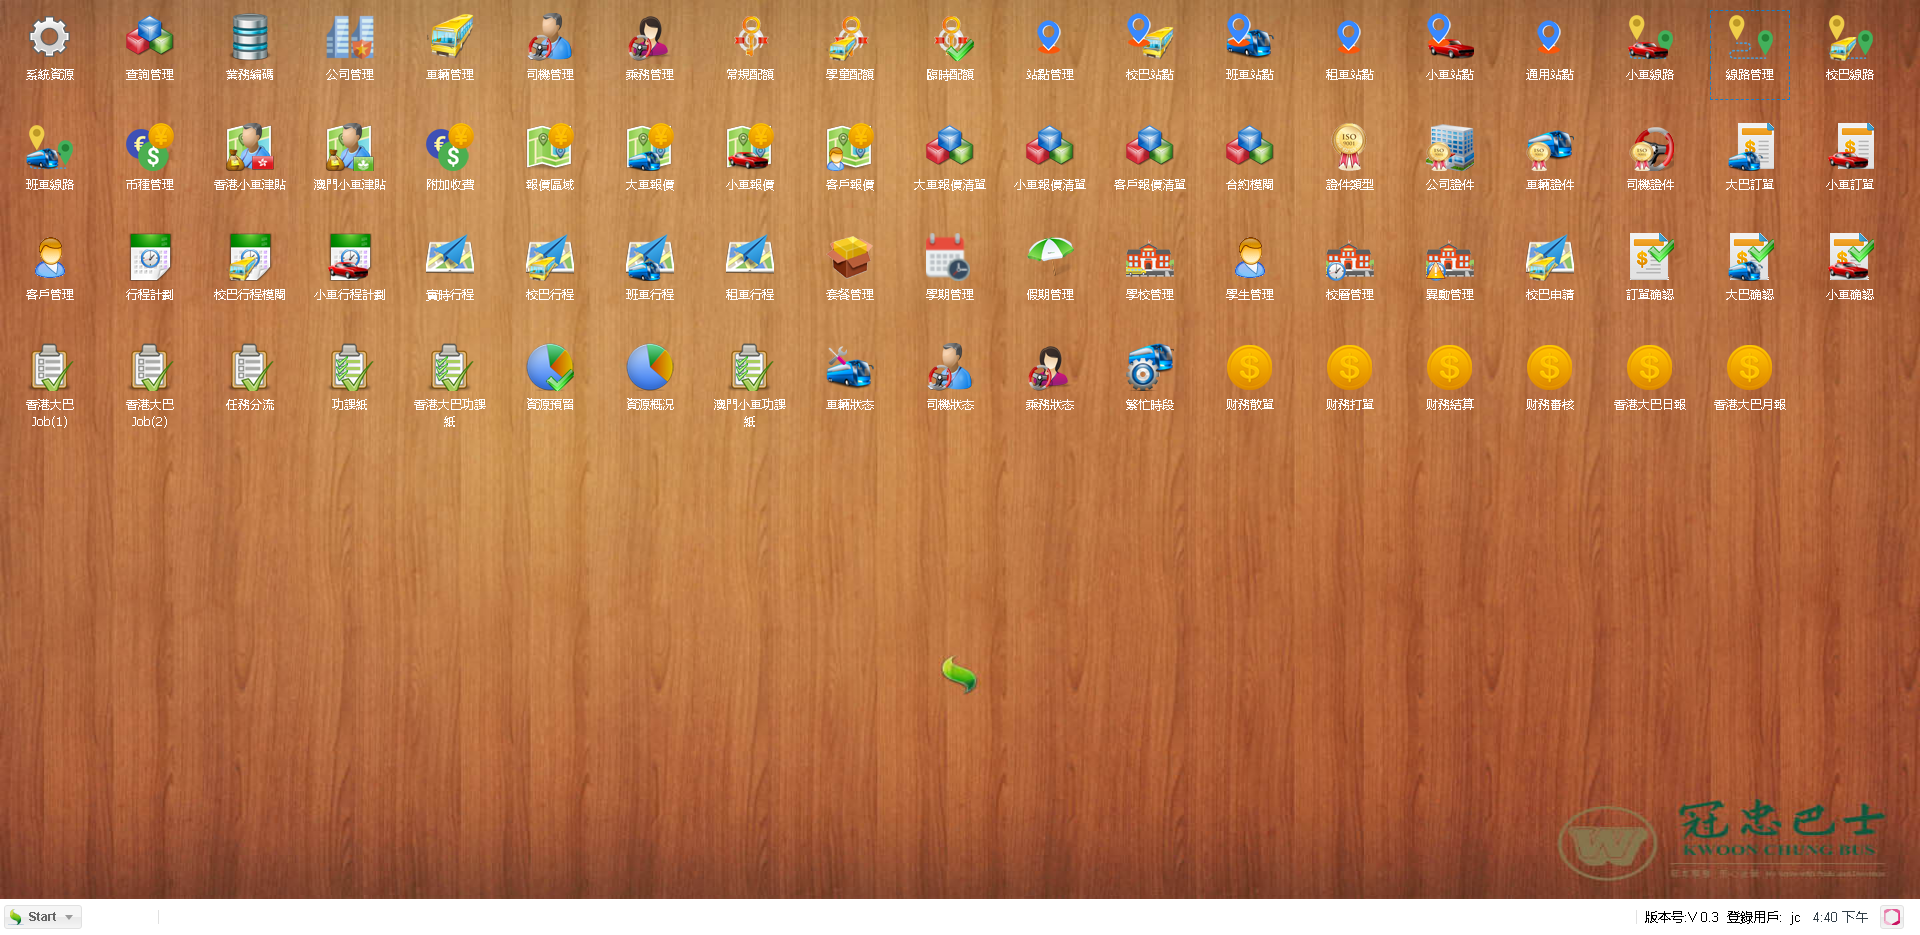Open 套餐管理 package box icon

click(x=850, y=258)
